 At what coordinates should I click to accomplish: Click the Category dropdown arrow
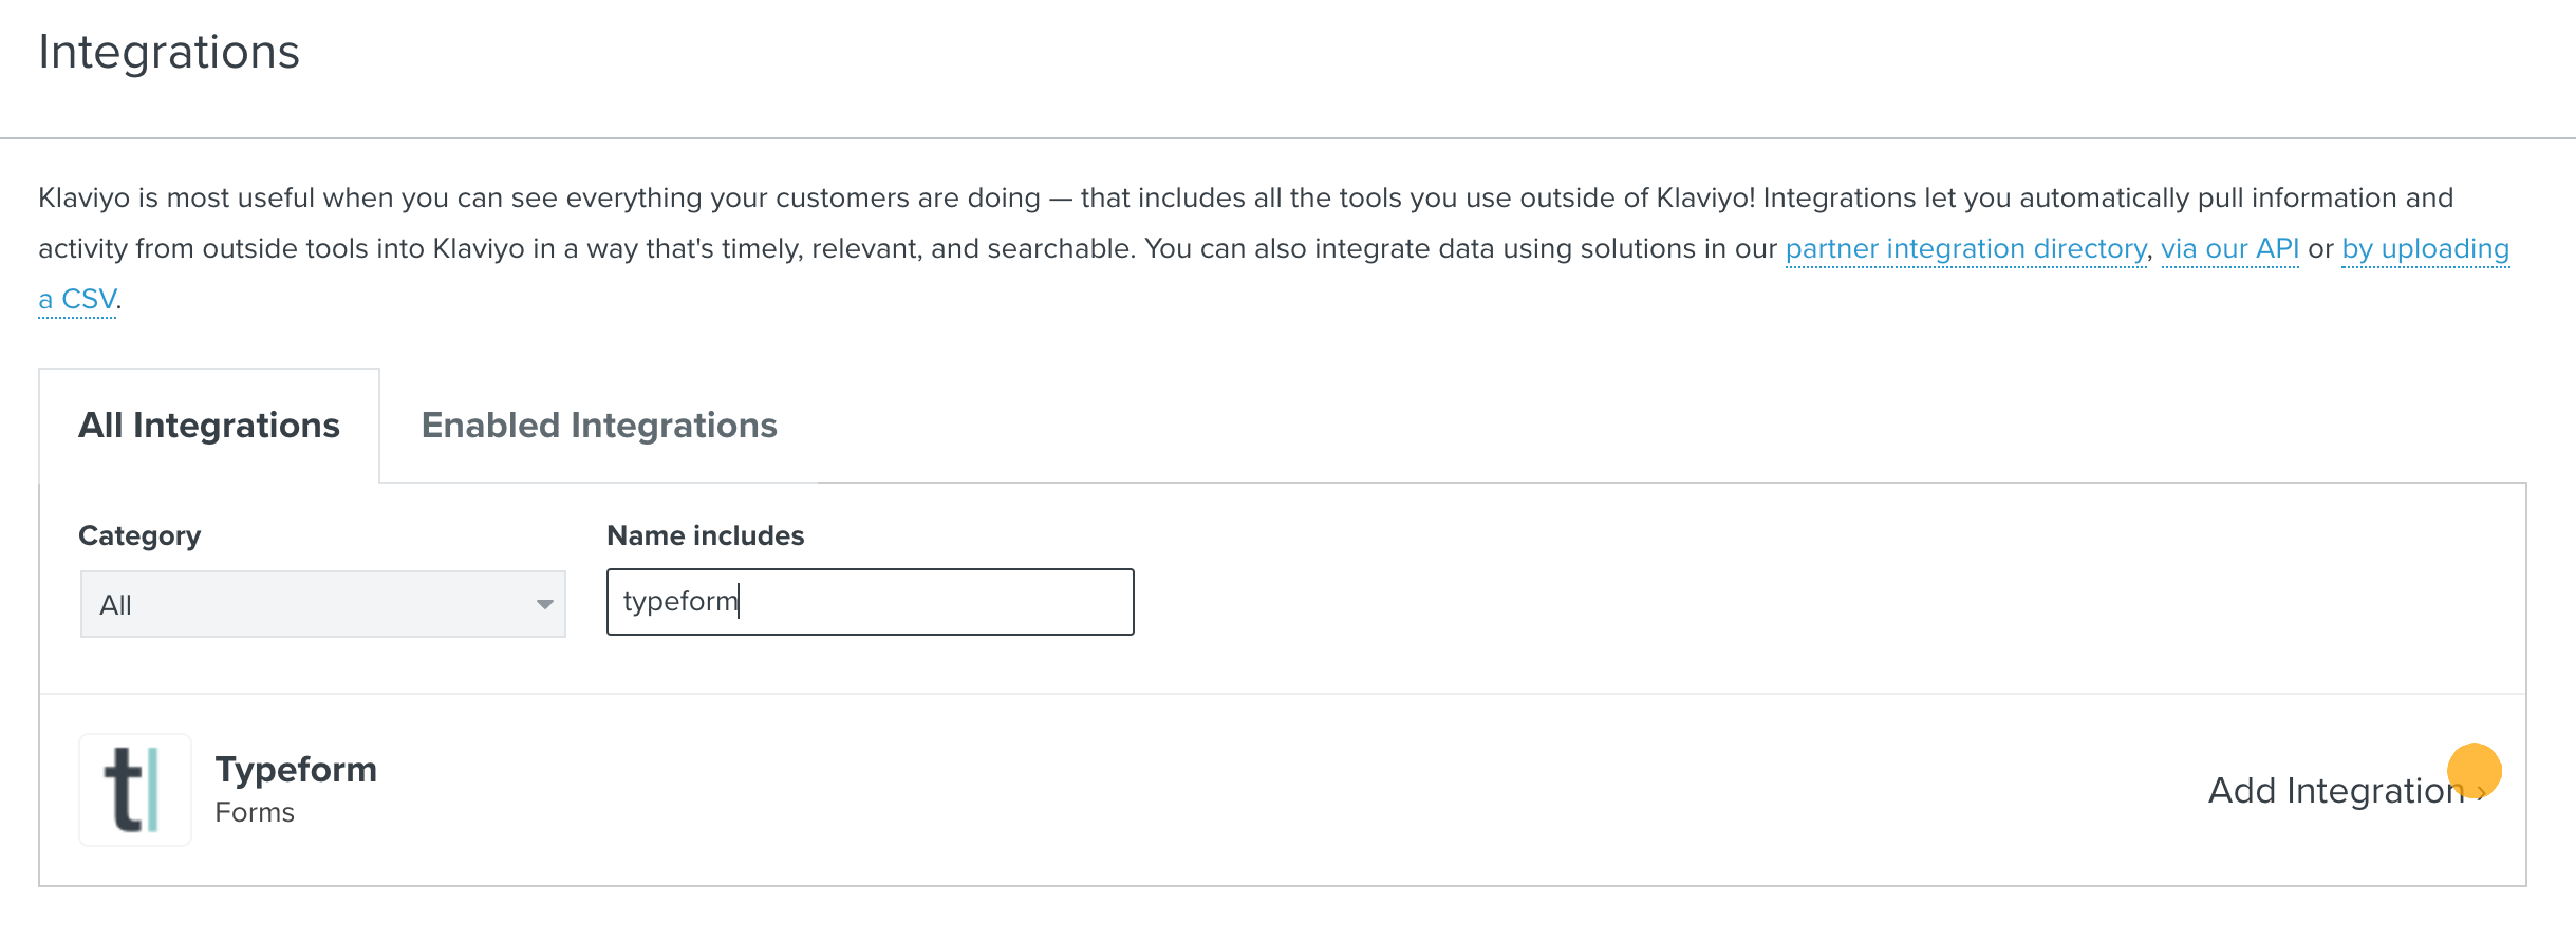click(544, 604)
